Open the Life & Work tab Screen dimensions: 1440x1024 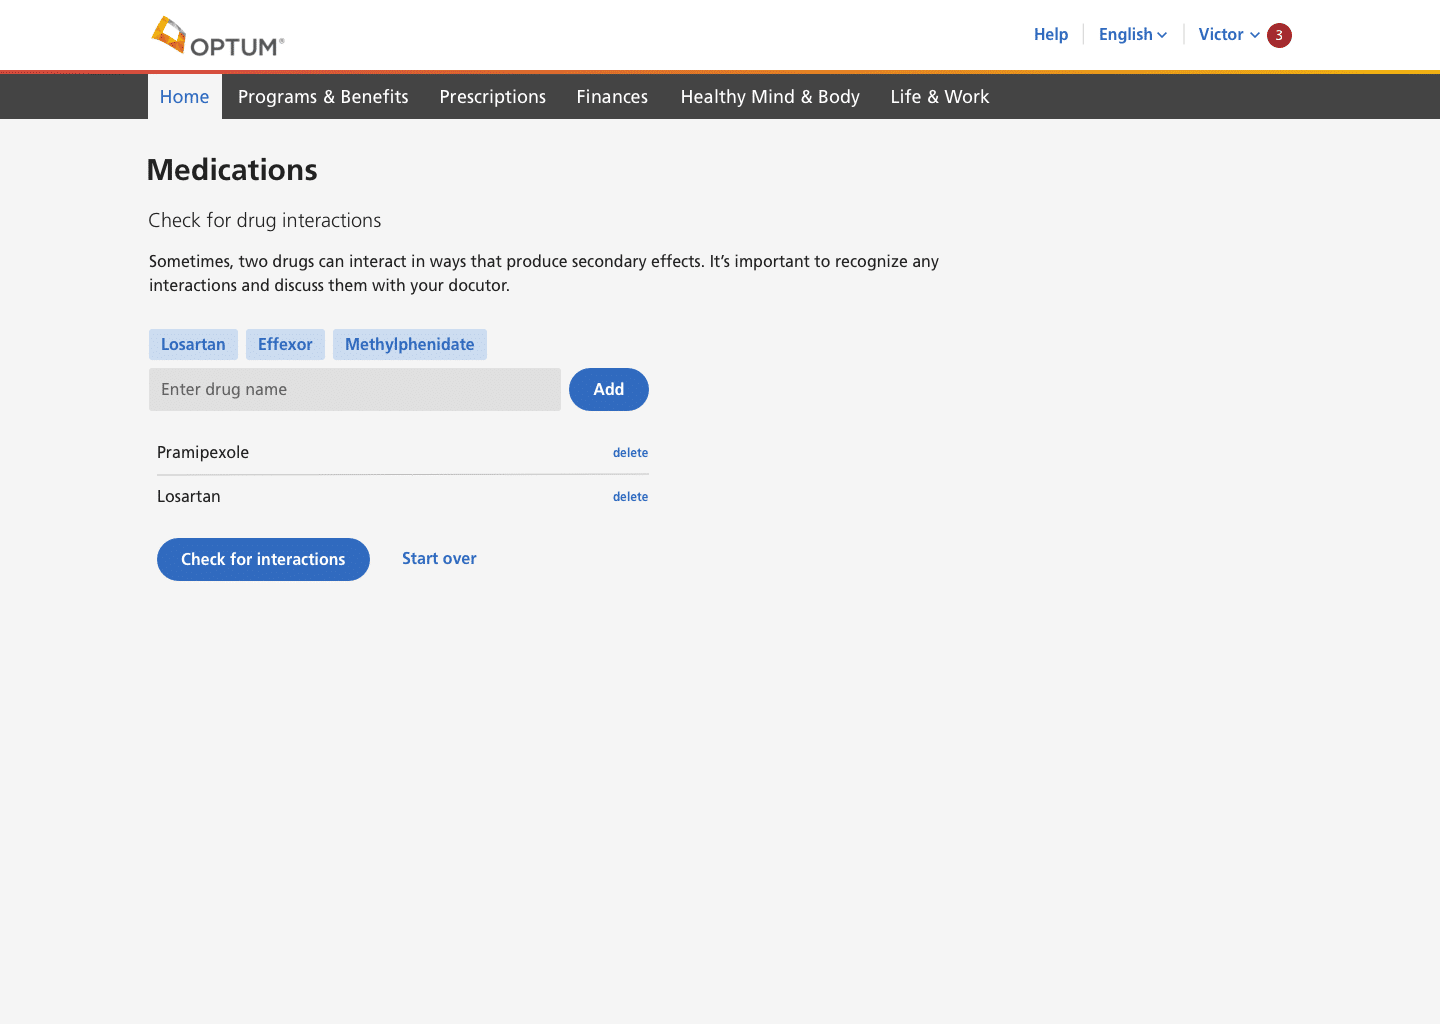click(939, 97)
